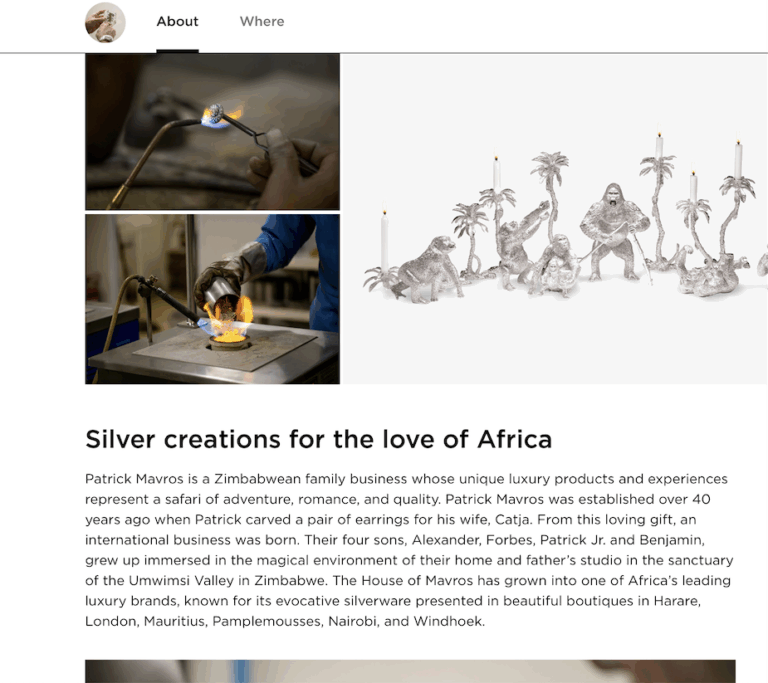
Task: Click the blue torch flame in top photo
Action: tap(215, 115)
